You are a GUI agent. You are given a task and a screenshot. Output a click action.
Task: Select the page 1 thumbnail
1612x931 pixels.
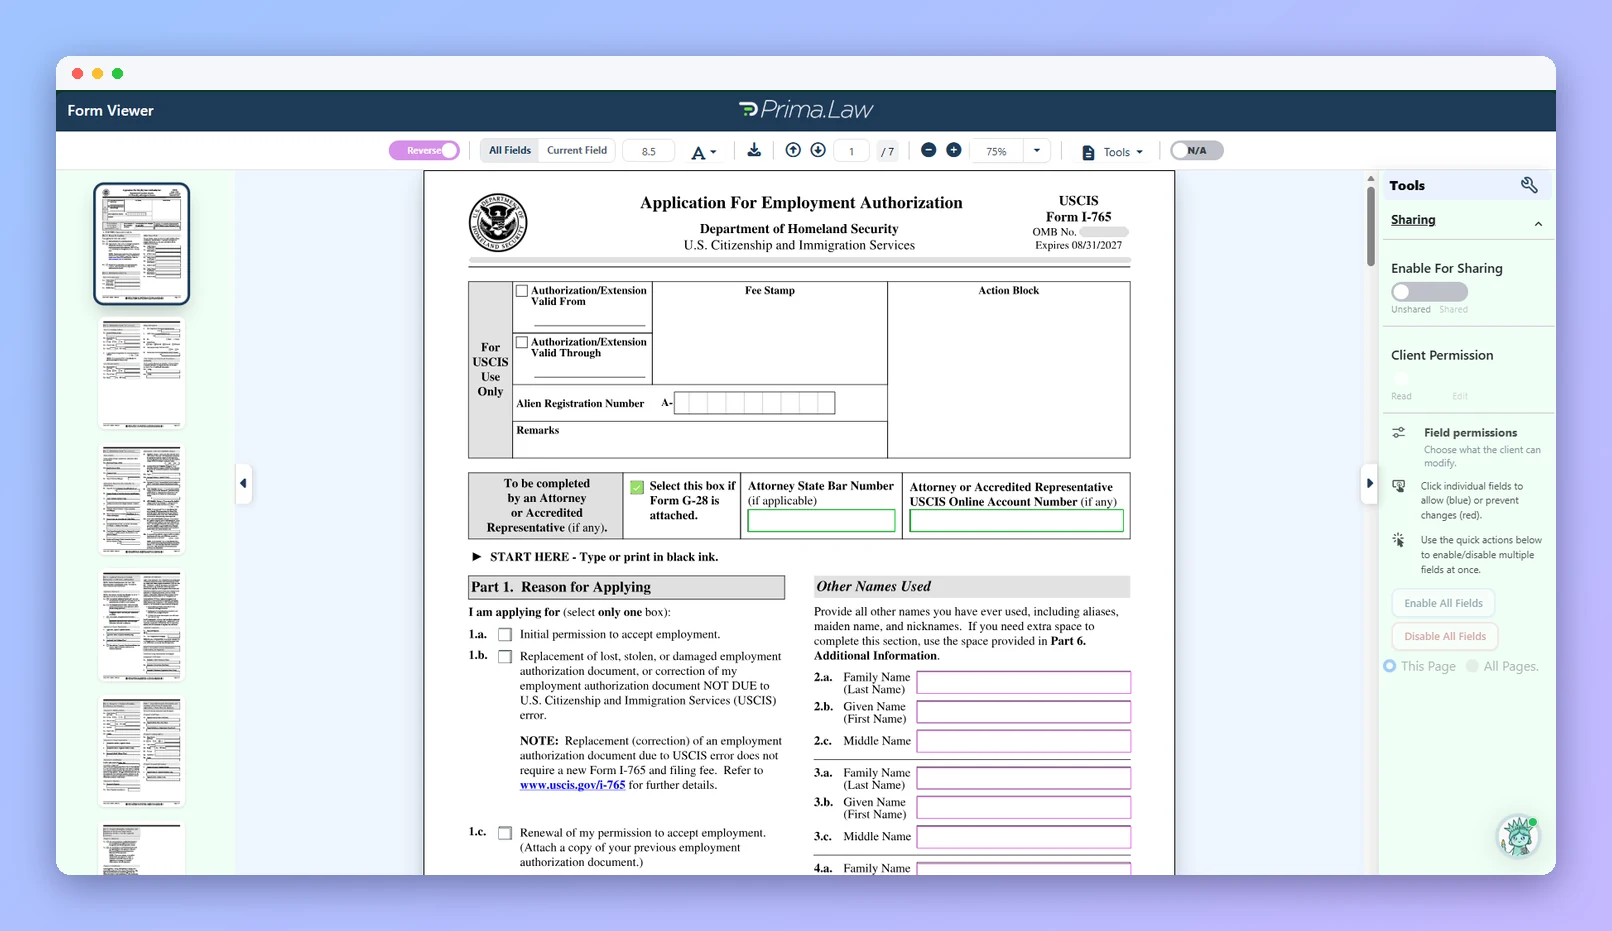click(141, 243)
